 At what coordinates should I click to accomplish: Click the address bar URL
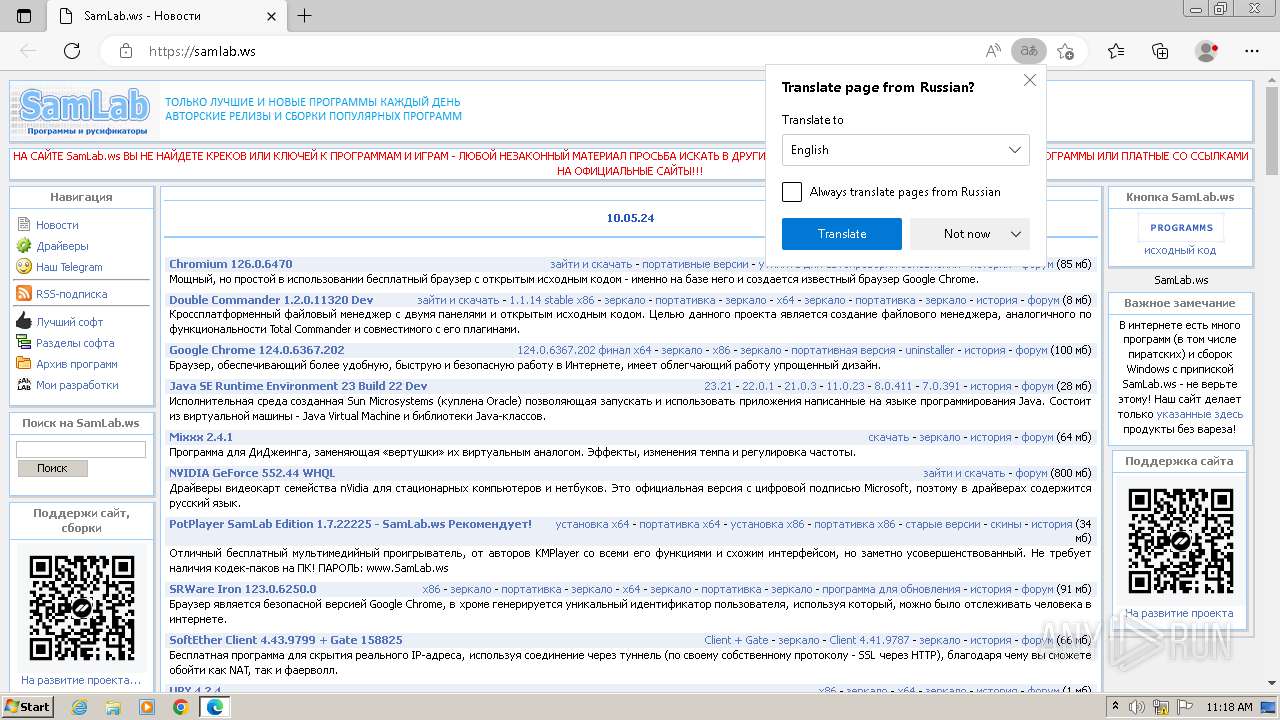(x=202, y=51)
